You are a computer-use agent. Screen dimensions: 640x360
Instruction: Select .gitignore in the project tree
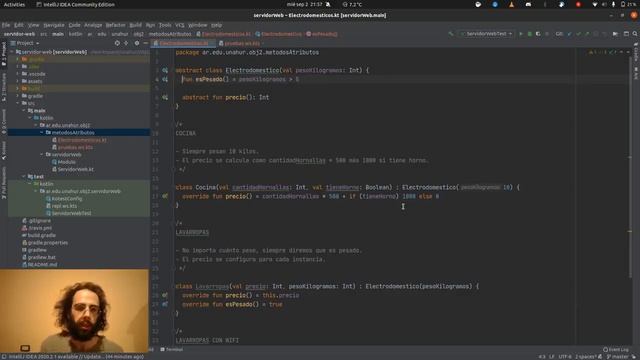(x=39, y=221)
